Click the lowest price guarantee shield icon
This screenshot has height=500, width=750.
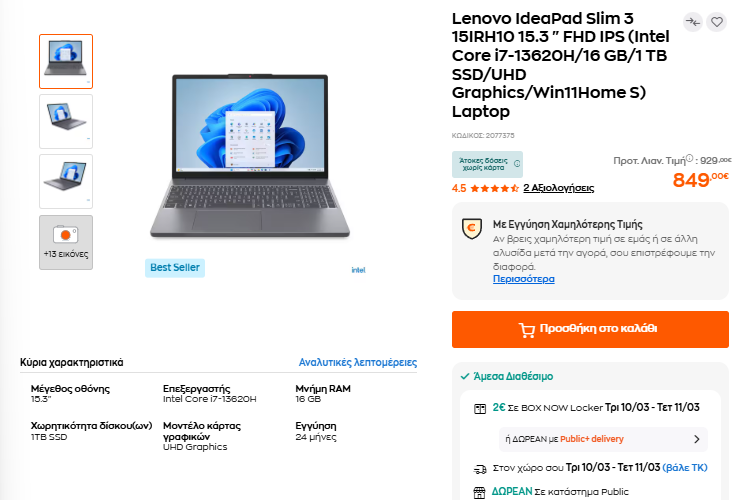(472, 229)
